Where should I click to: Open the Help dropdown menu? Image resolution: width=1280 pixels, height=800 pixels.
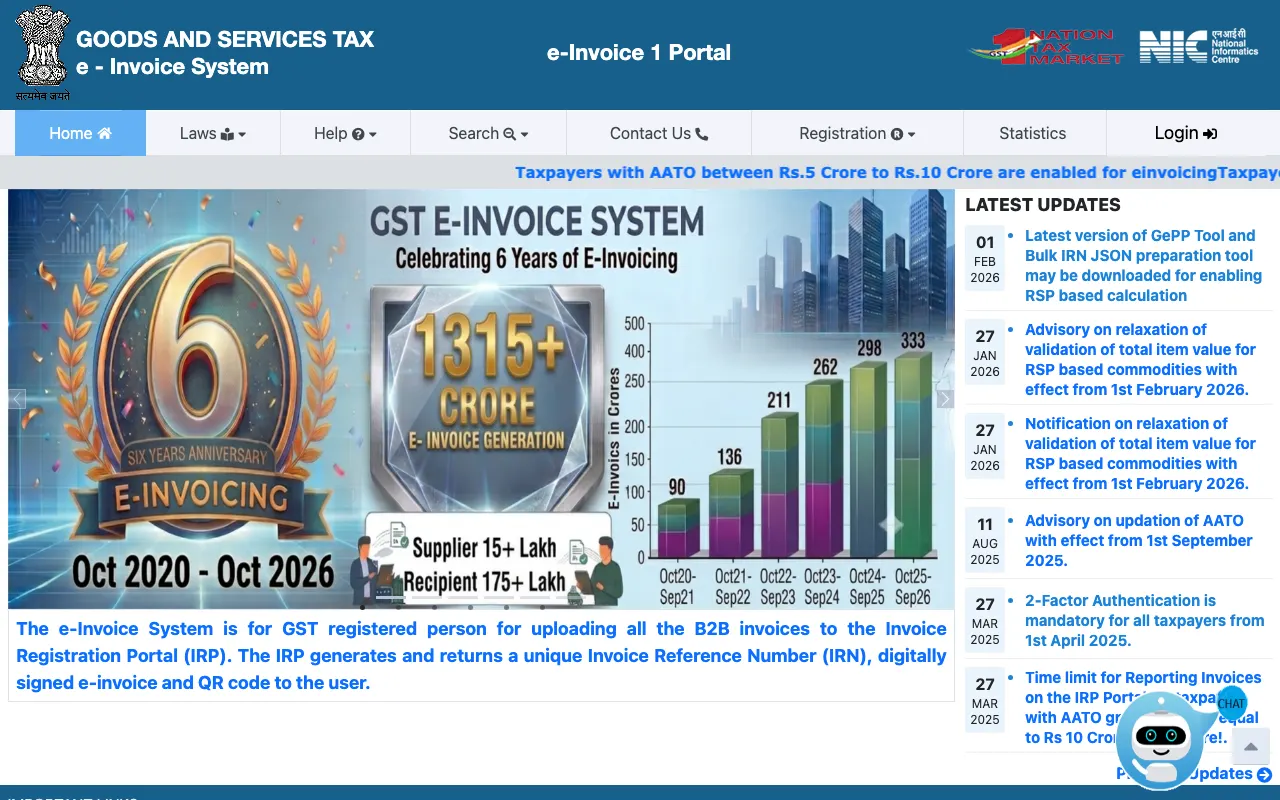(x=345, y=133)
